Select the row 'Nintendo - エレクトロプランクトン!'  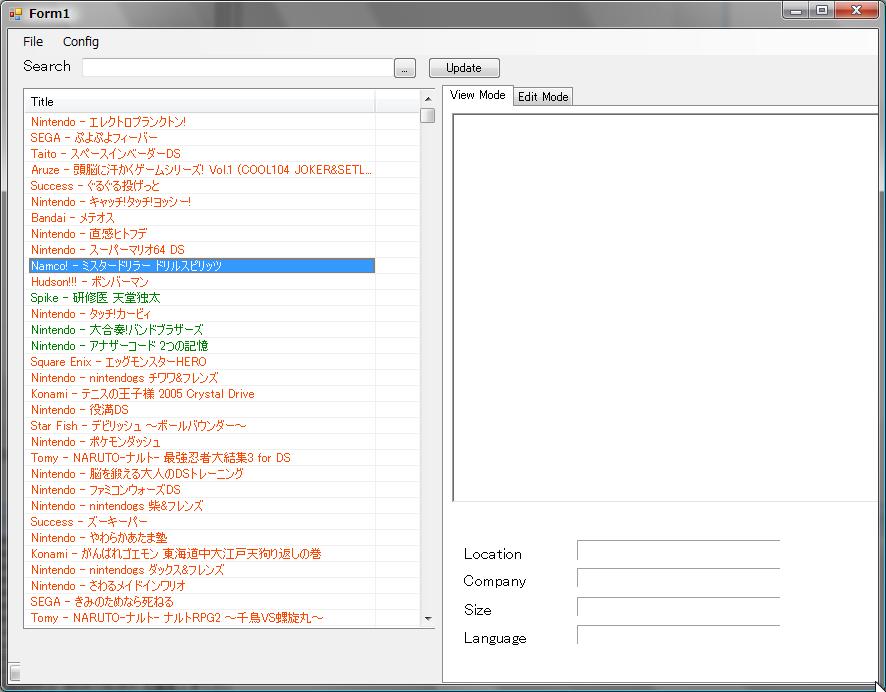coord(202,122)
